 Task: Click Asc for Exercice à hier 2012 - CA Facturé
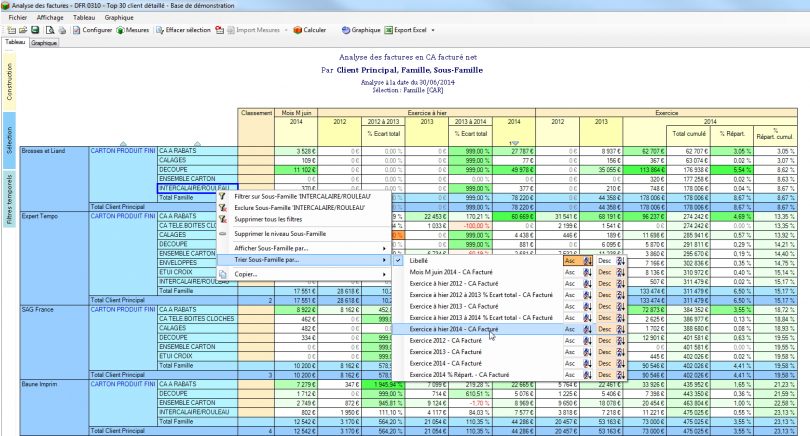click(578, 284)
